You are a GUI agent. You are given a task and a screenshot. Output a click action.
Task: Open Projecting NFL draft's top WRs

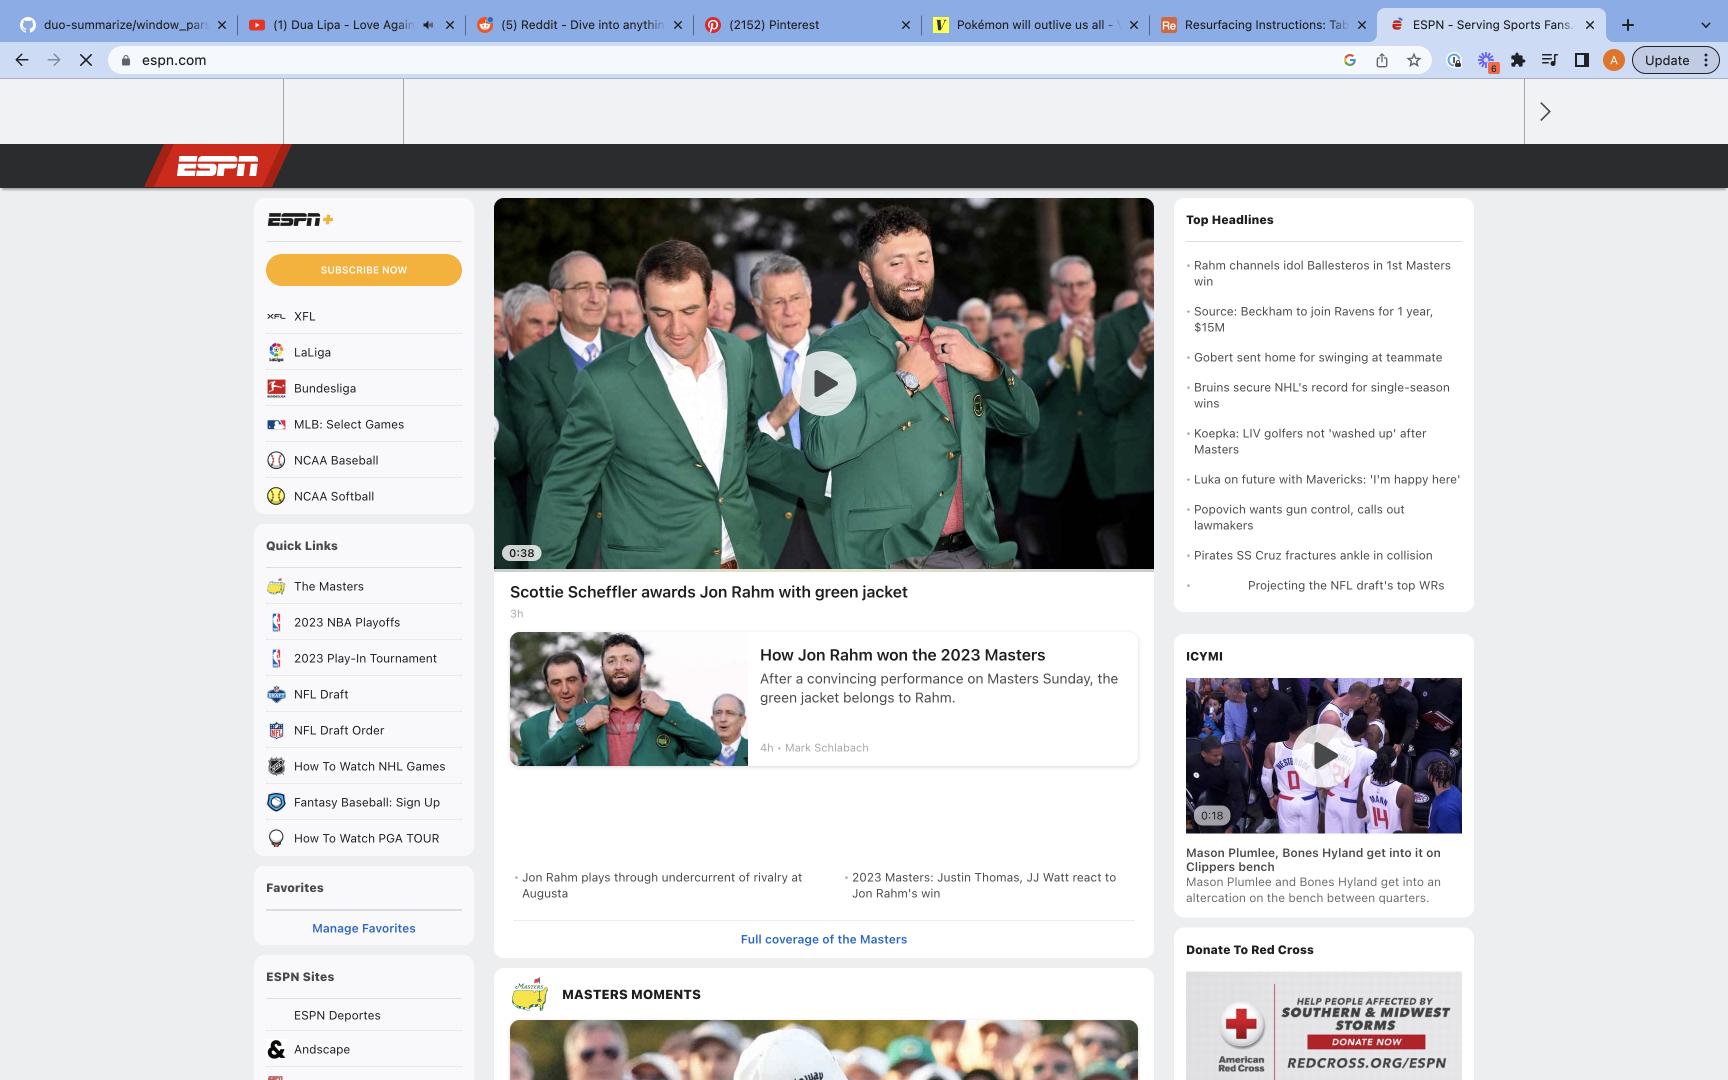coord(1346,585)
